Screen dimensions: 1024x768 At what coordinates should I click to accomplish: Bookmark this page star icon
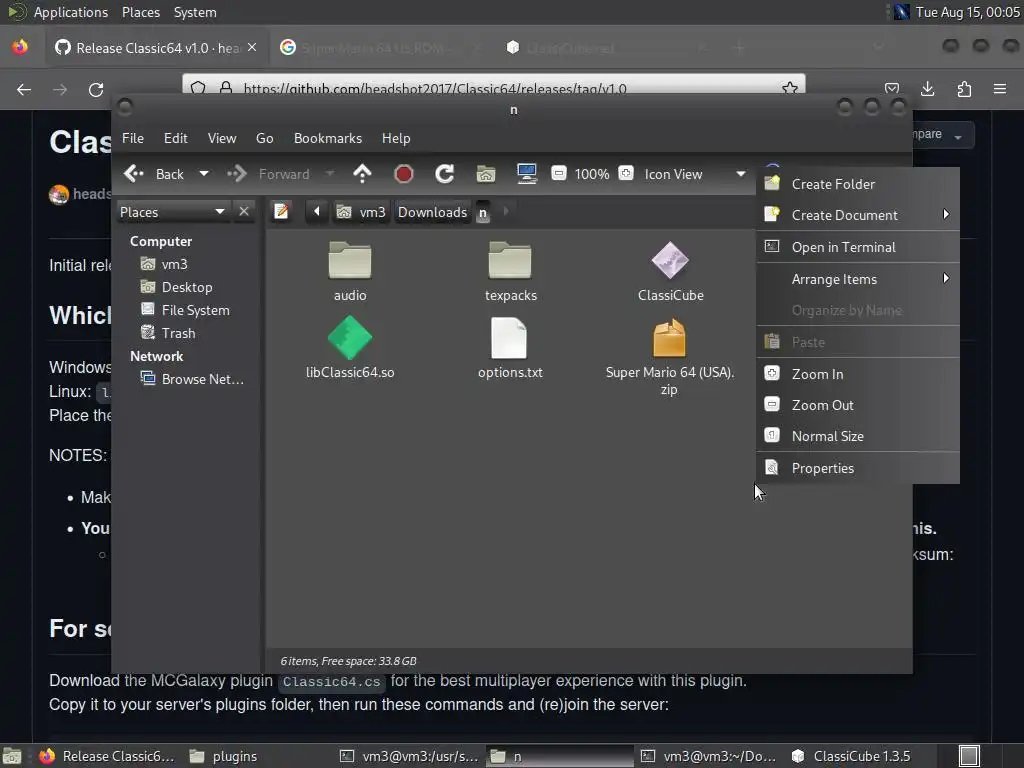tap(790, 88)
